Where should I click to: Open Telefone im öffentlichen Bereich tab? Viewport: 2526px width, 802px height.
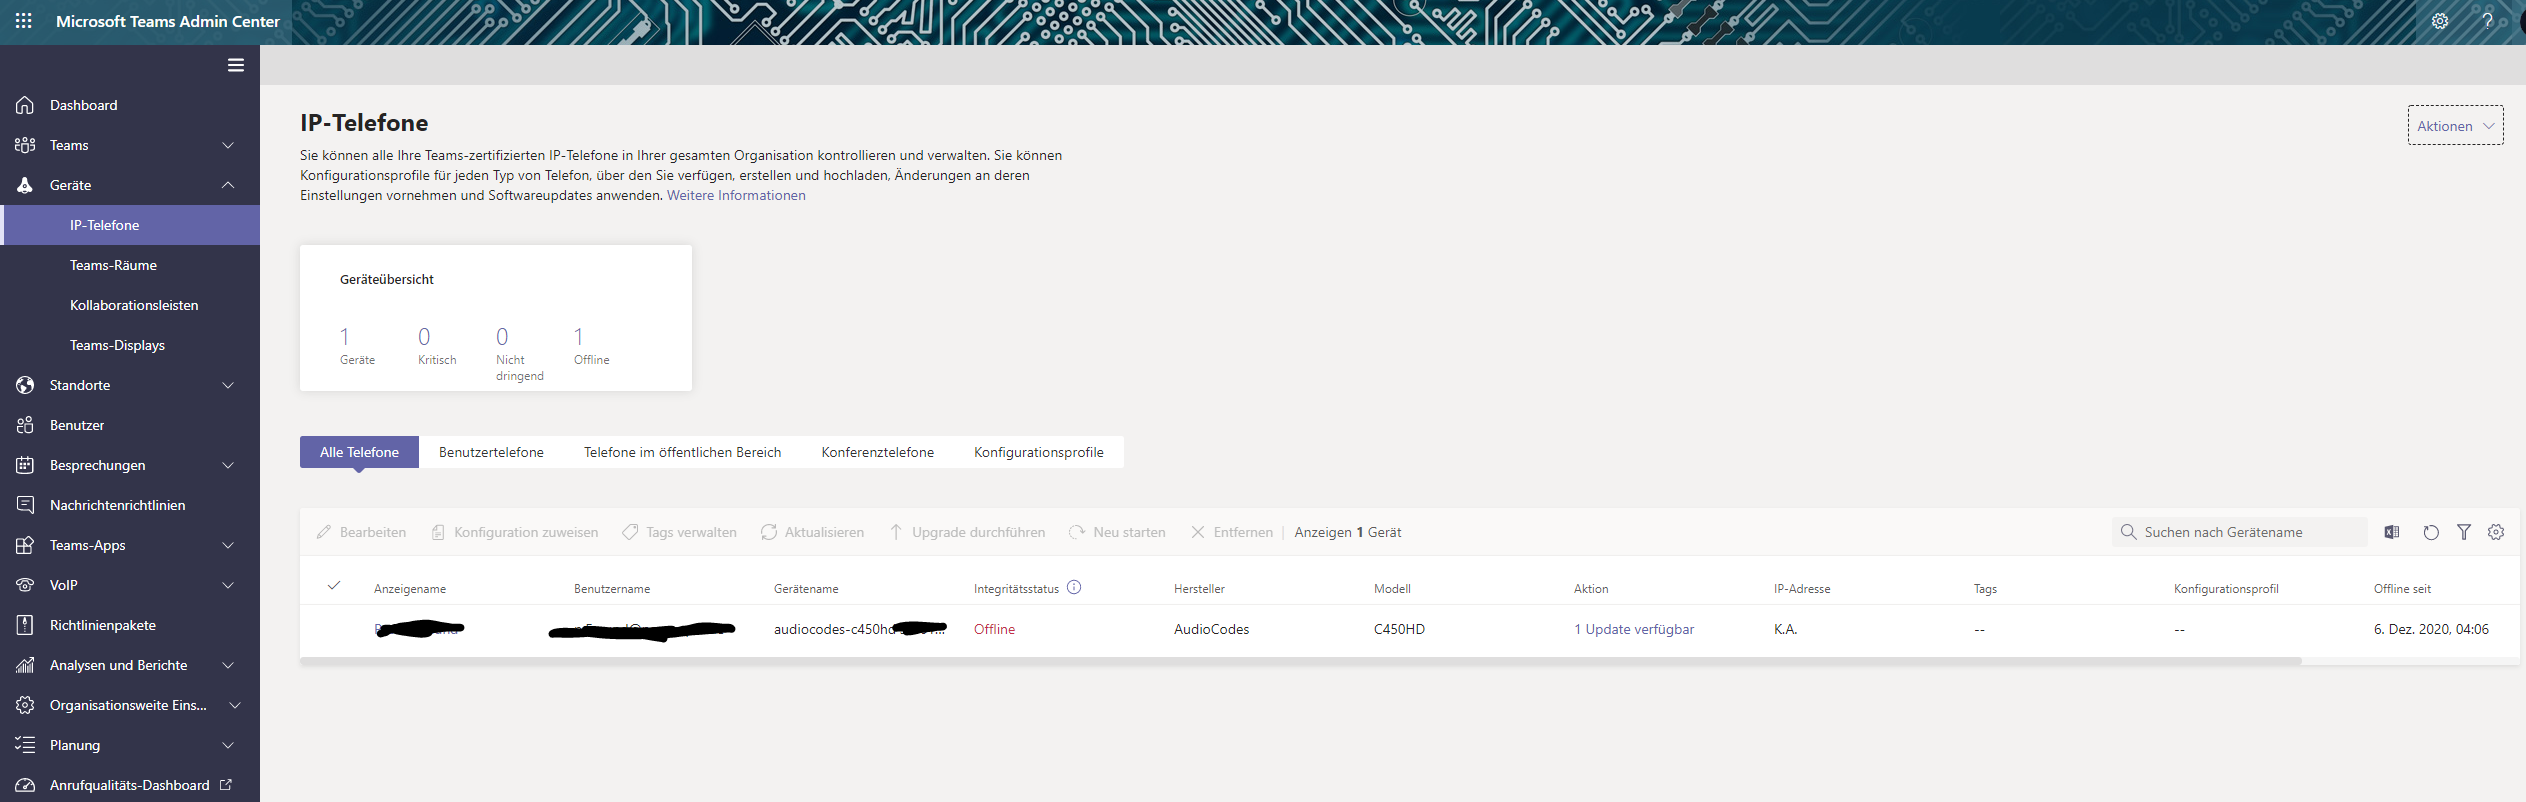point(683,452)
